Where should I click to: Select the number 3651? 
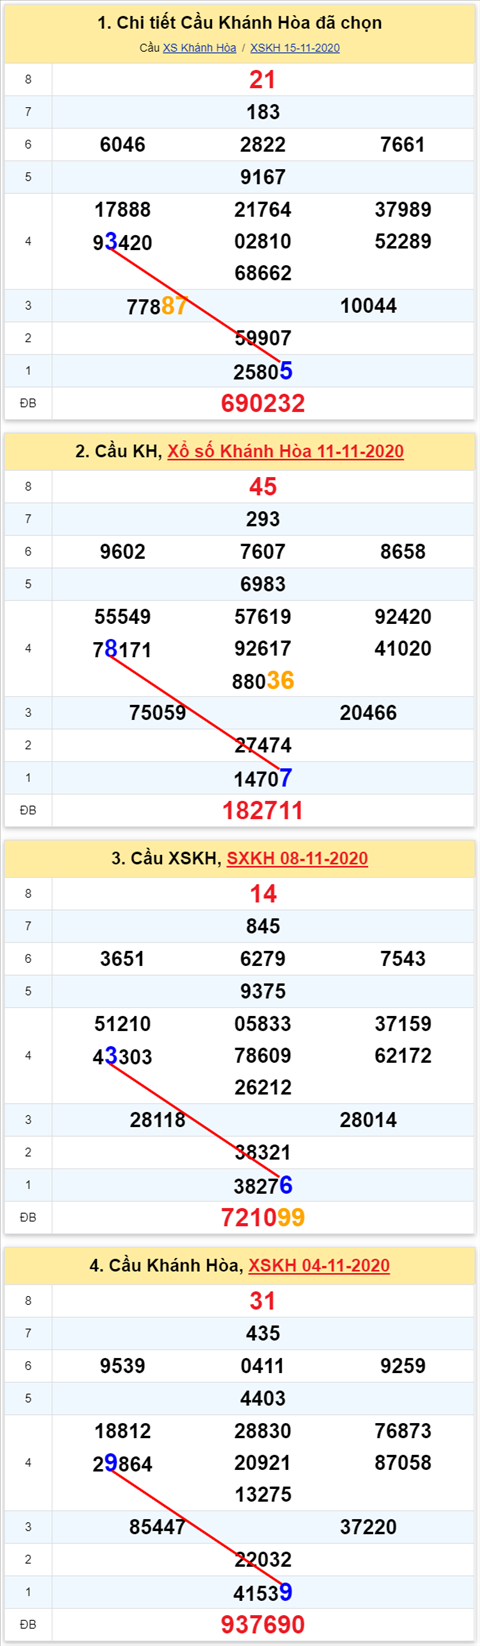tap(123, 959)
